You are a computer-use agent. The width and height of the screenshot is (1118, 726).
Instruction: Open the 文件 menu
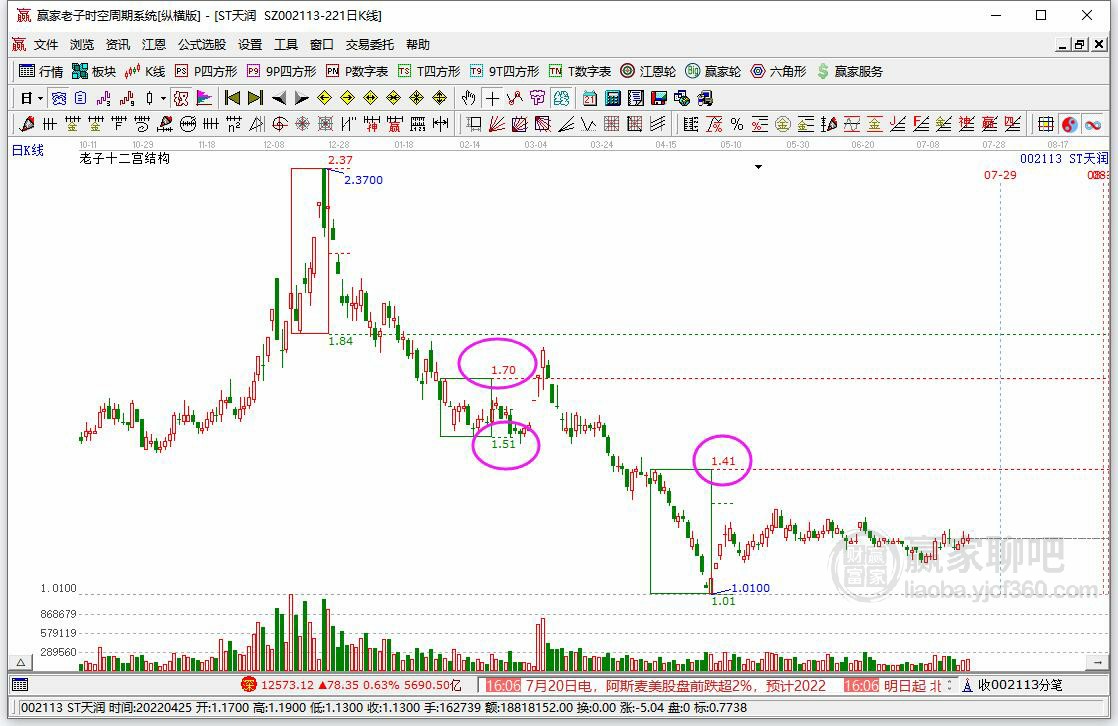click(46, 44)
